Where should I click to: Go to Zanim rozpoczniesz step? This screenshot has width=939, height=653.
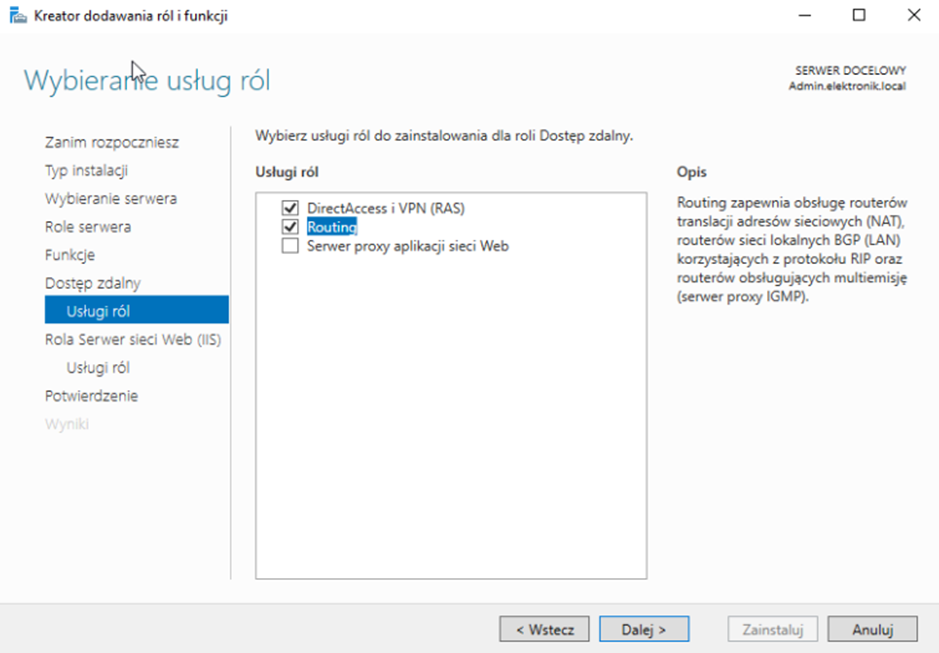[x=112, y=142]
